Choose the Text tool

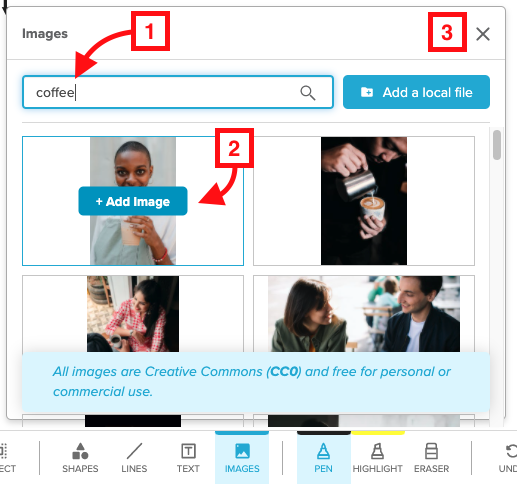[x=188, y=458]
